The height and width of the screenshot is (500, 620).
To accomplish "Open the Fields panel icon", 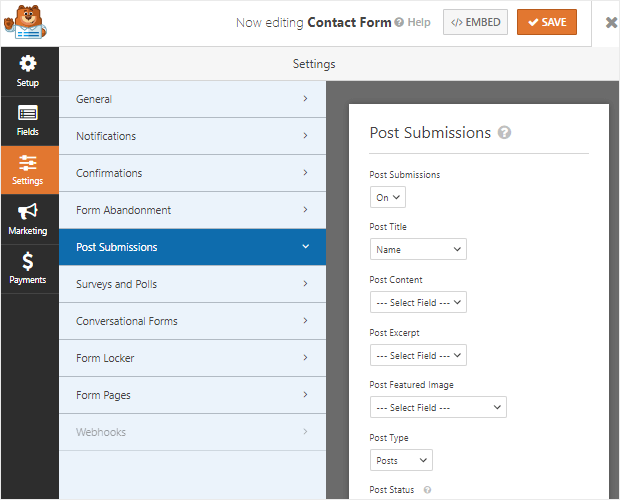I will click(x=28, y=121).
